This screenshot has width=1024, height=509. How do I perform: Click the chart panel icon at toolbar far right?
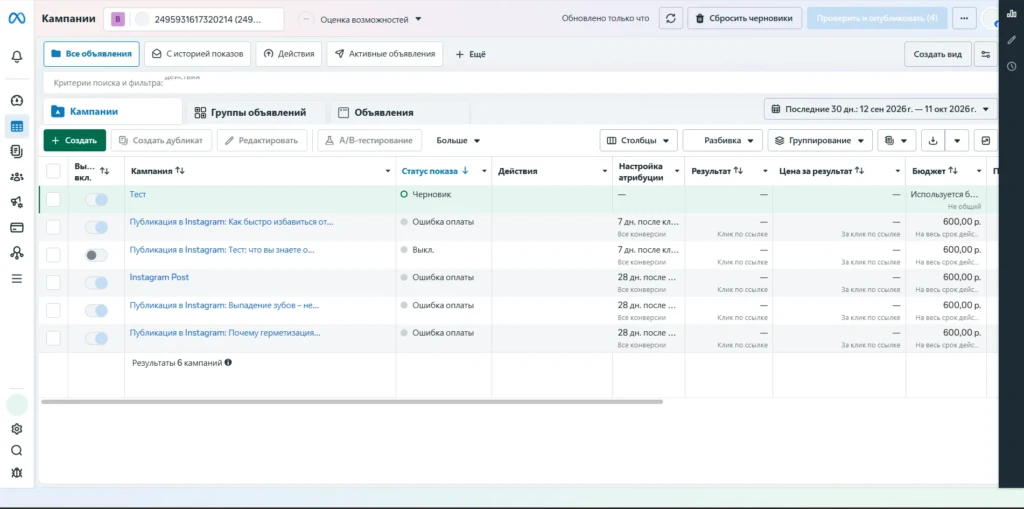(985, 140)
